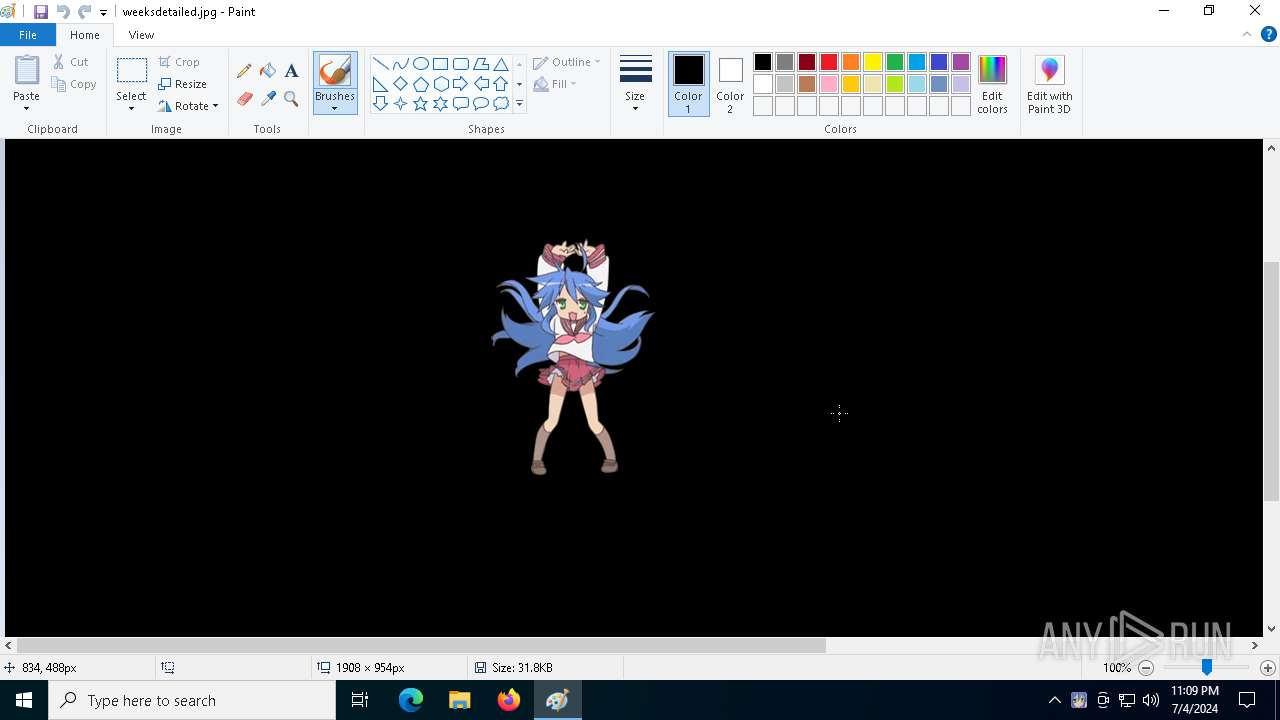Expand the Shapes gallery more arrow
Screen dimensions: 1280x720
[x=519, y=104]
